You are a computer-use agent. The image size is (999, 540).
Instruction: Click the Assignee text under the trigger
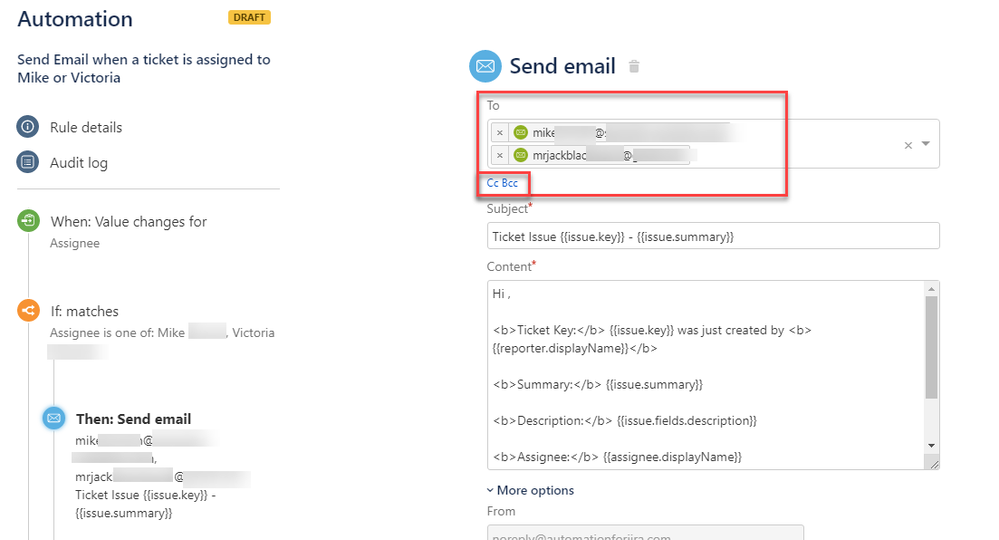click(75, 243)
